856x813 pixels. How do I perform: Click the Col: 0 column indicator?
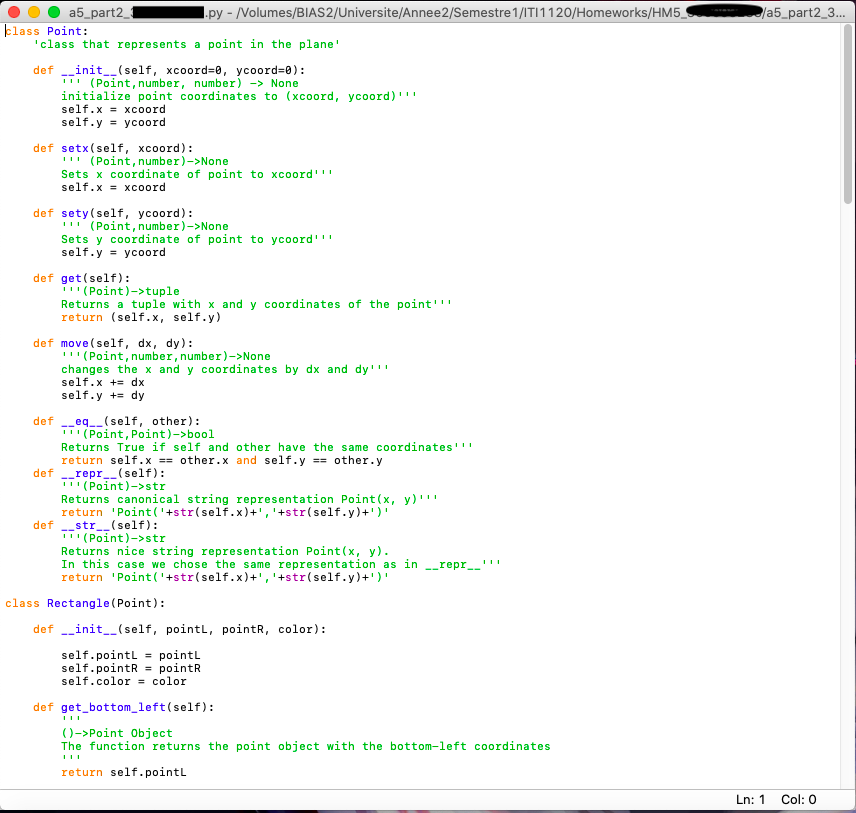pyautogui.click(x=798, y=799)
